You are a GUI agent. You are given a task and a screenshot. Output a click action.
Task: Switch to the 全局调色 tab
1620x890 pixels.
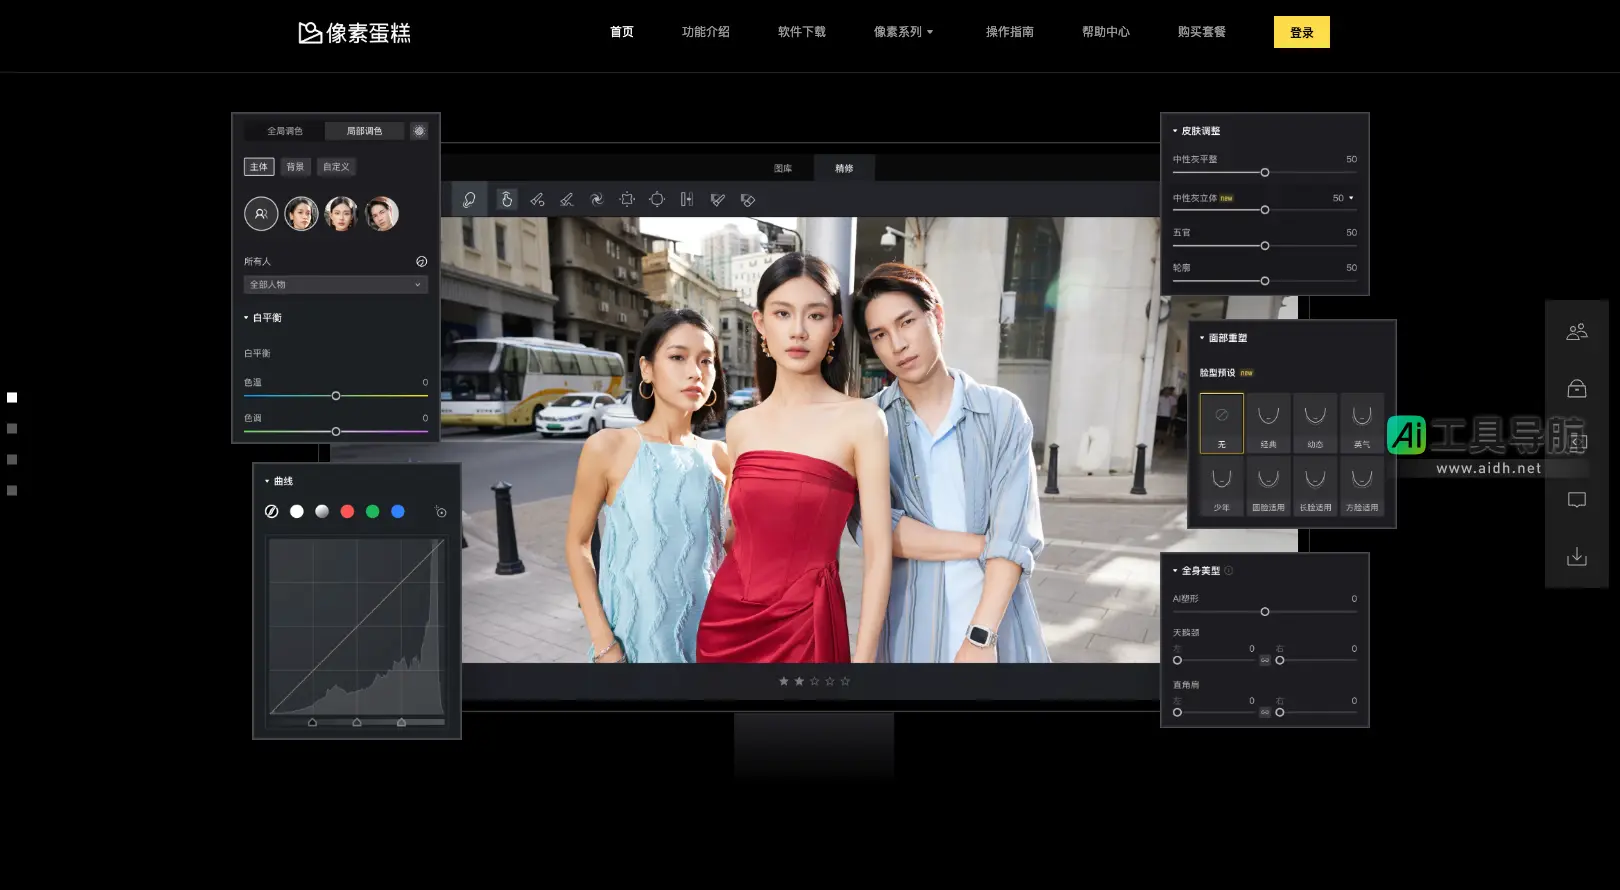click(x=285, y=131)
